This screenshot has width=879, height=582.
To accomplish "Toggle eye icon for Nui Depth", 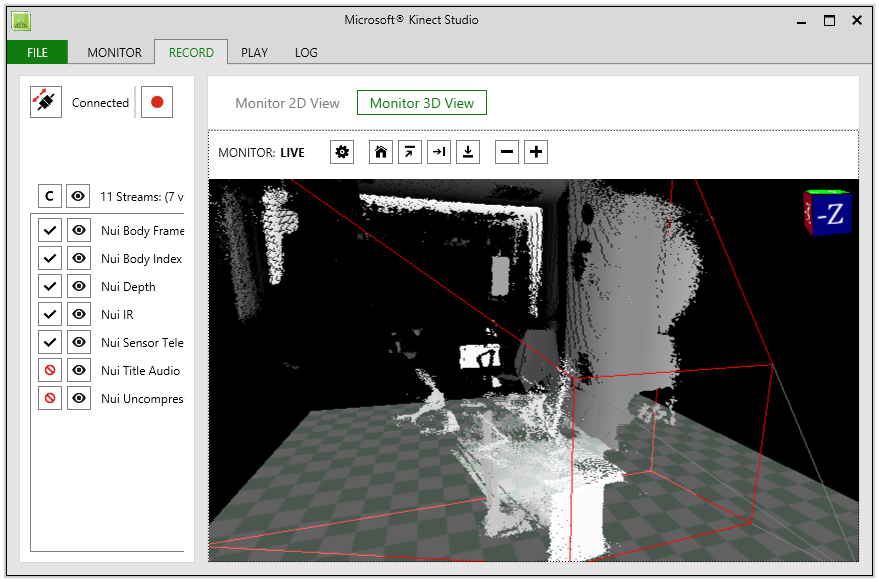I will click(79, 287).
